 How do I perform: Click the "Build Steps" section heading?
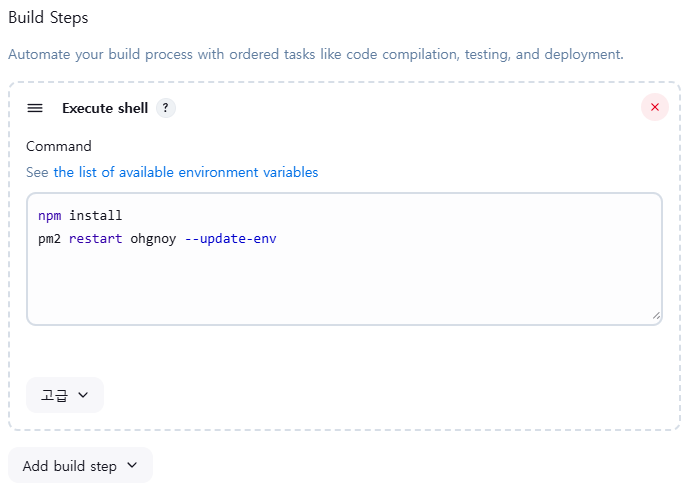(48, 18)
